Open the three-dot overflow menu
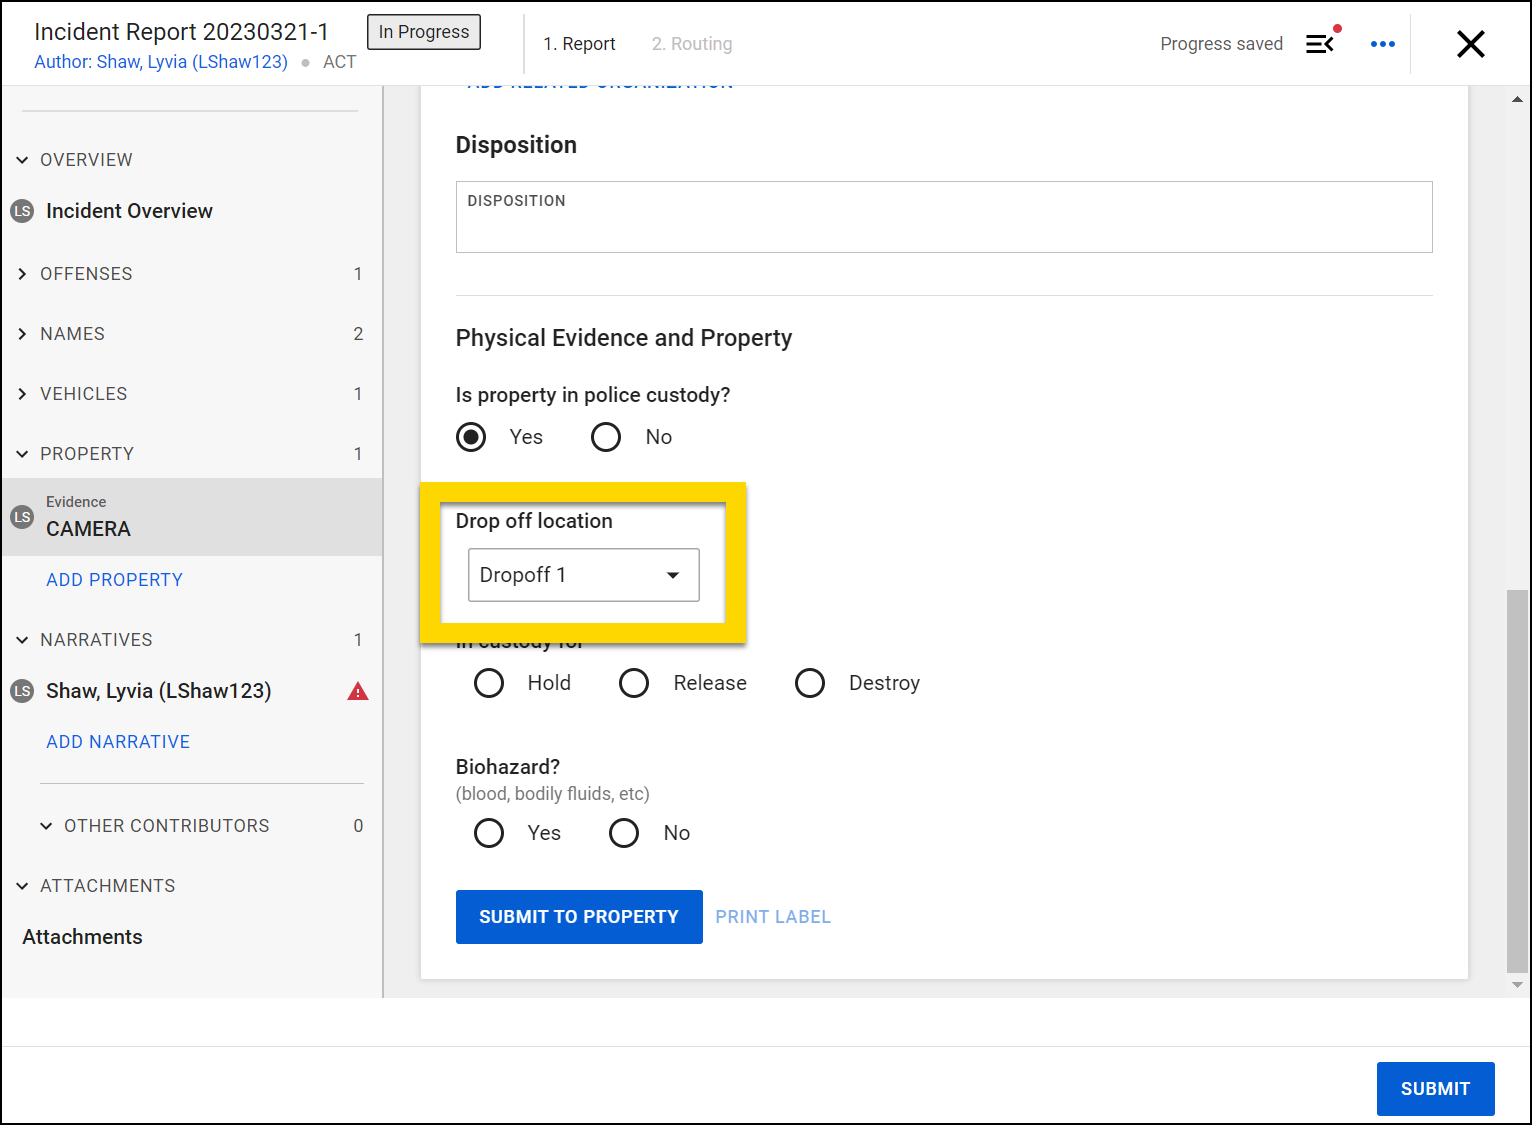This screenshot has width=1532, height=1125. [1383, 44]
